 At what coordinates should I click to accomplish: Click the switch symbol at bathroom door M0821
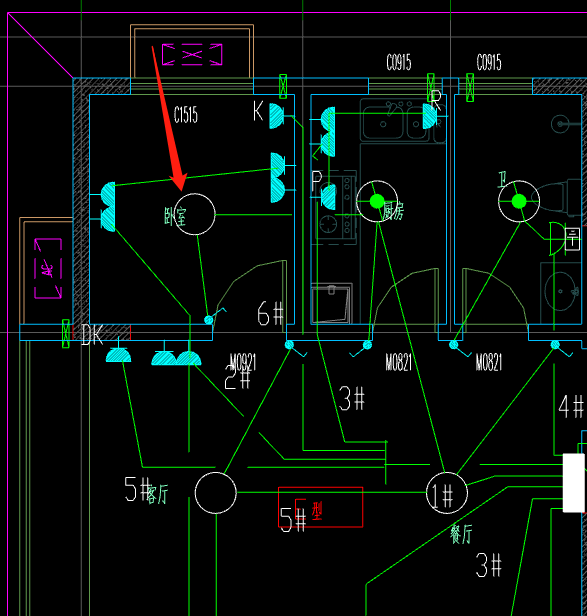(454, 345)
